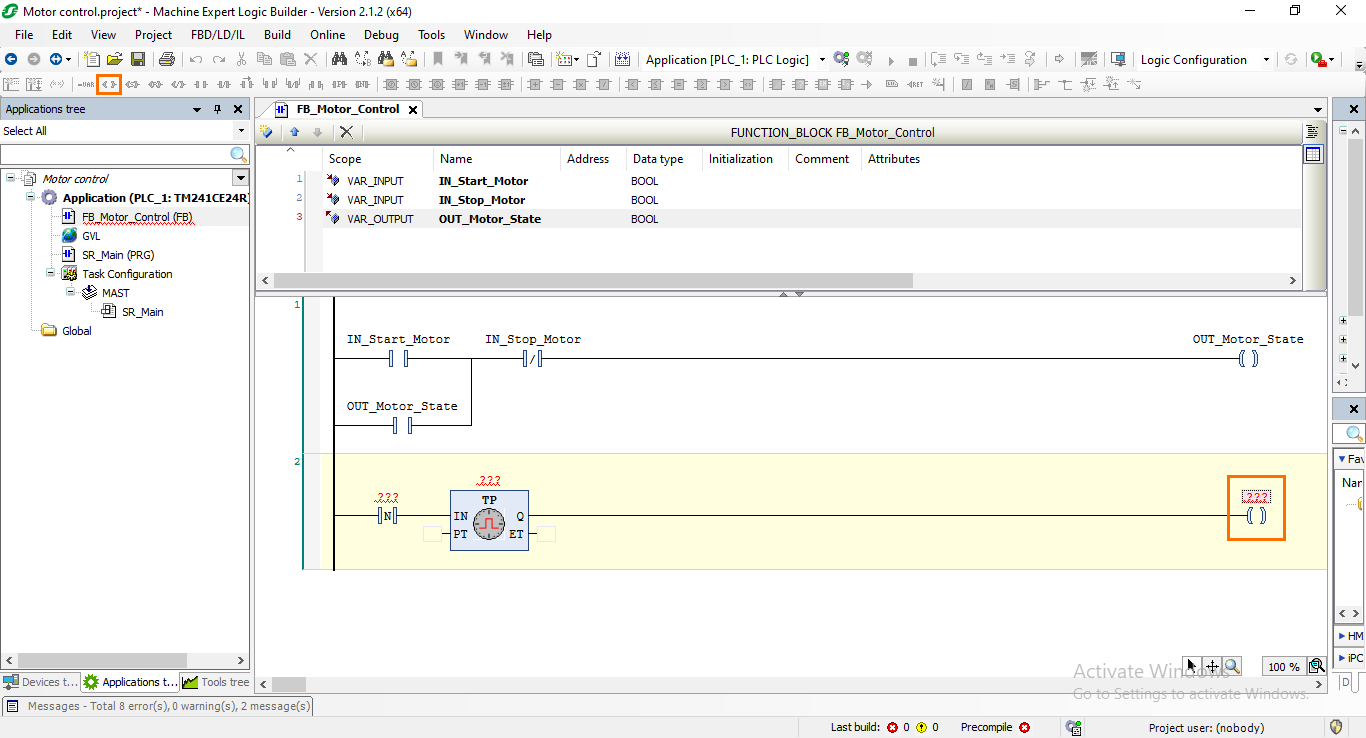Collapse the Task Configuration tree node
This screenshot has width=1366, height=738.
tap(50, 273)
